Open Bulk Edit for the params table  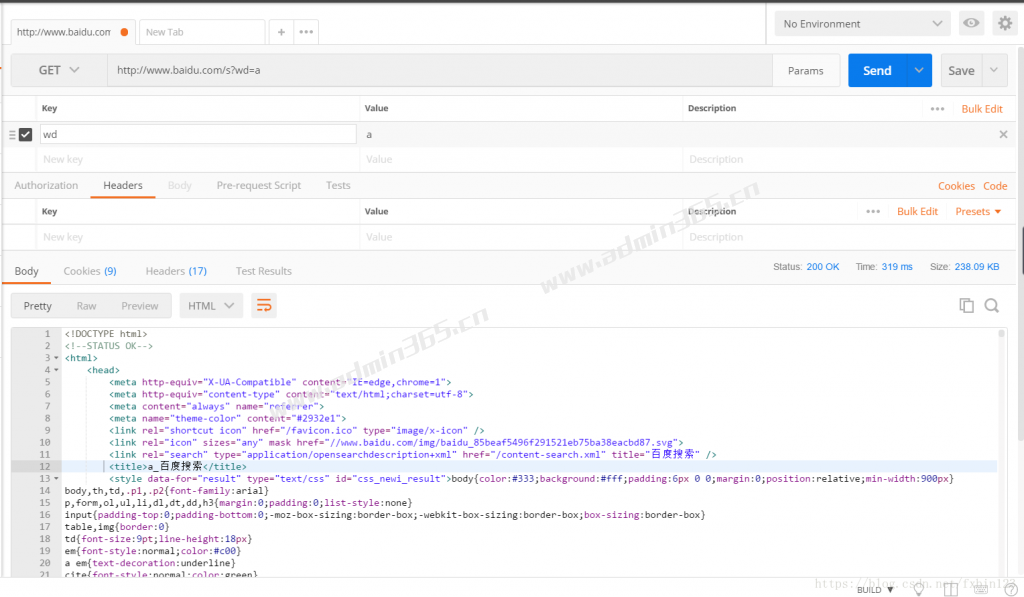982,109
